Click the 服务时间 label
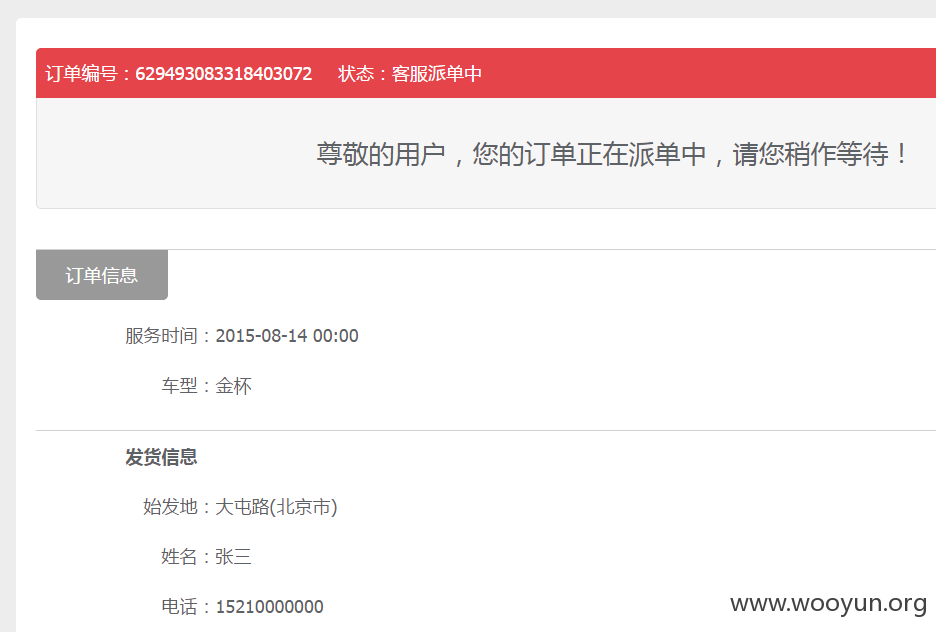Viewport: 936px width, 632px height. 161,336
